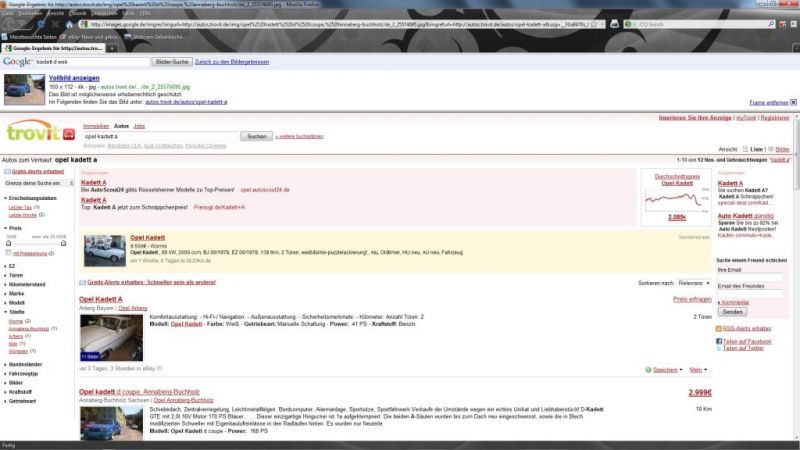The image size is (800, 450).
Task: Click the envelope icon beside Gratis-Alerts in the sidebar
Action: click(7, 171)
